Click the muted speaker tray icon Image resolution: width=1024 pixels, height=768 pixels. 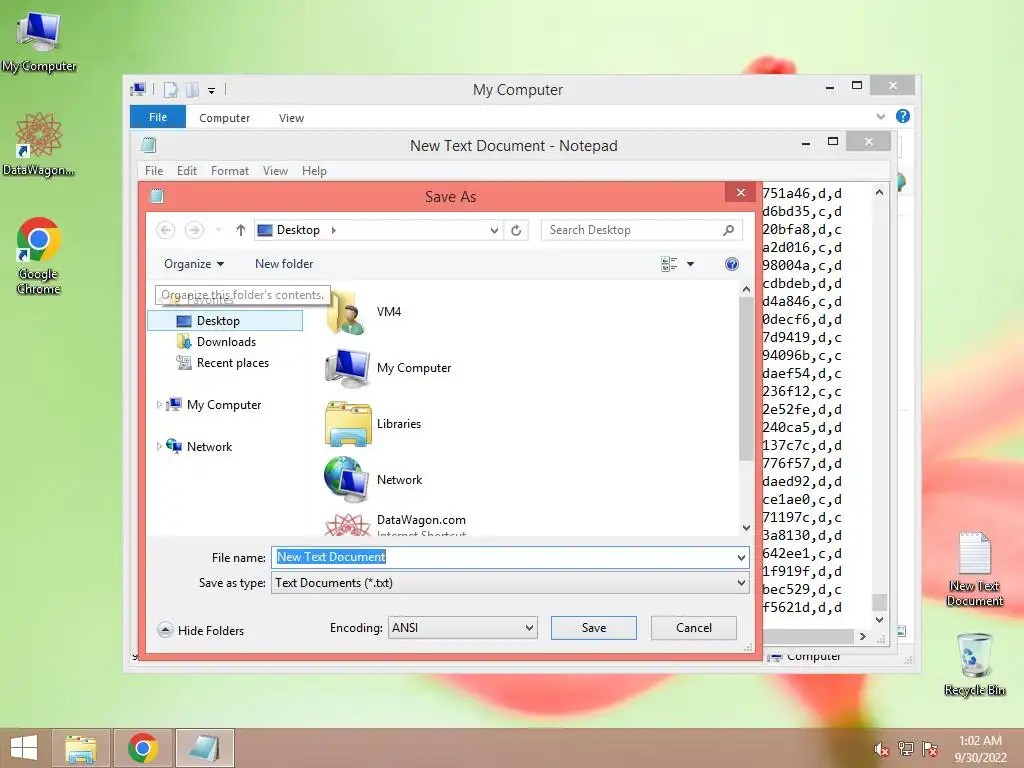[882, 749]
